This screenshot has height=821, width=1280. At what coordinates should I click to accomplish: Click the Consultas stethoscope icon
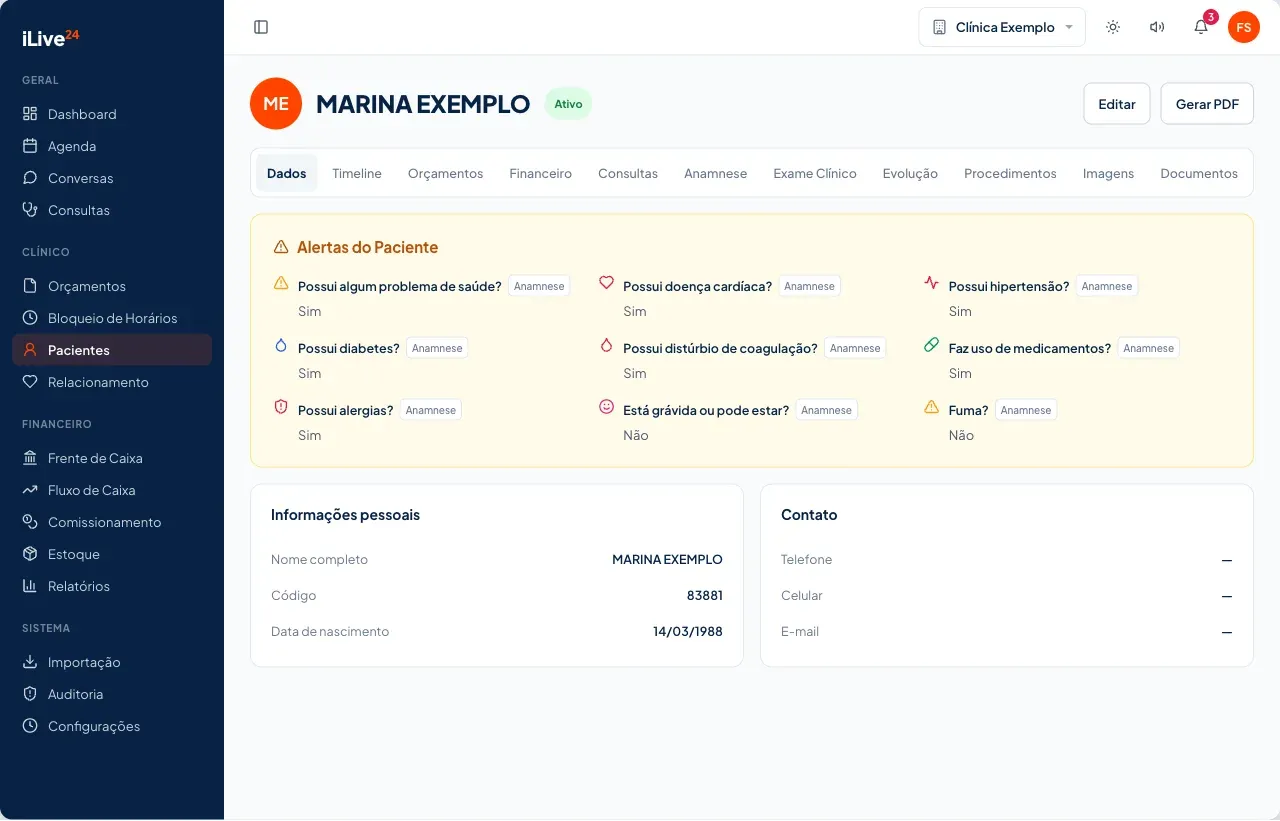(30, 210)
